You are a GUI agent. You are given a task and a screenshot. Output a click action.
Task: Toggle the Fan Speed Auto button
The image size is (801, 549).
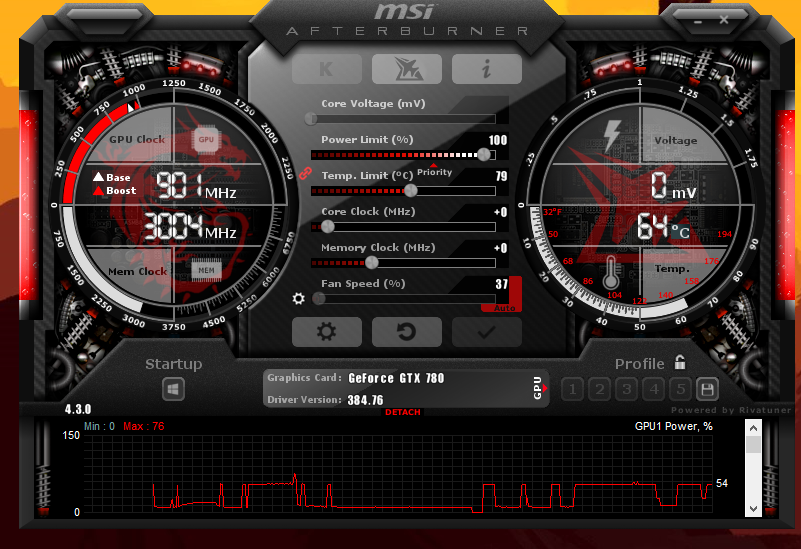point(505,308)
